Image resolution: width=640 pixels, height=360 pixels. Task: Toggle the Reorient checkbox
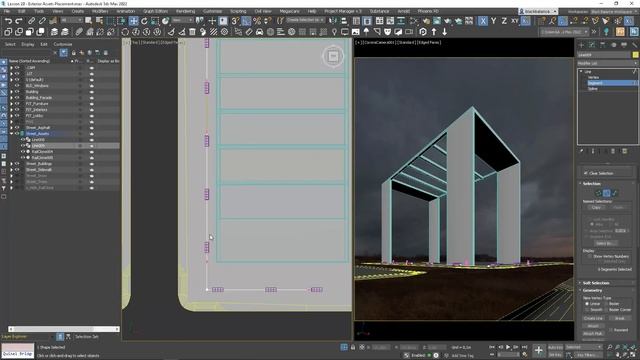coord(611,330)
